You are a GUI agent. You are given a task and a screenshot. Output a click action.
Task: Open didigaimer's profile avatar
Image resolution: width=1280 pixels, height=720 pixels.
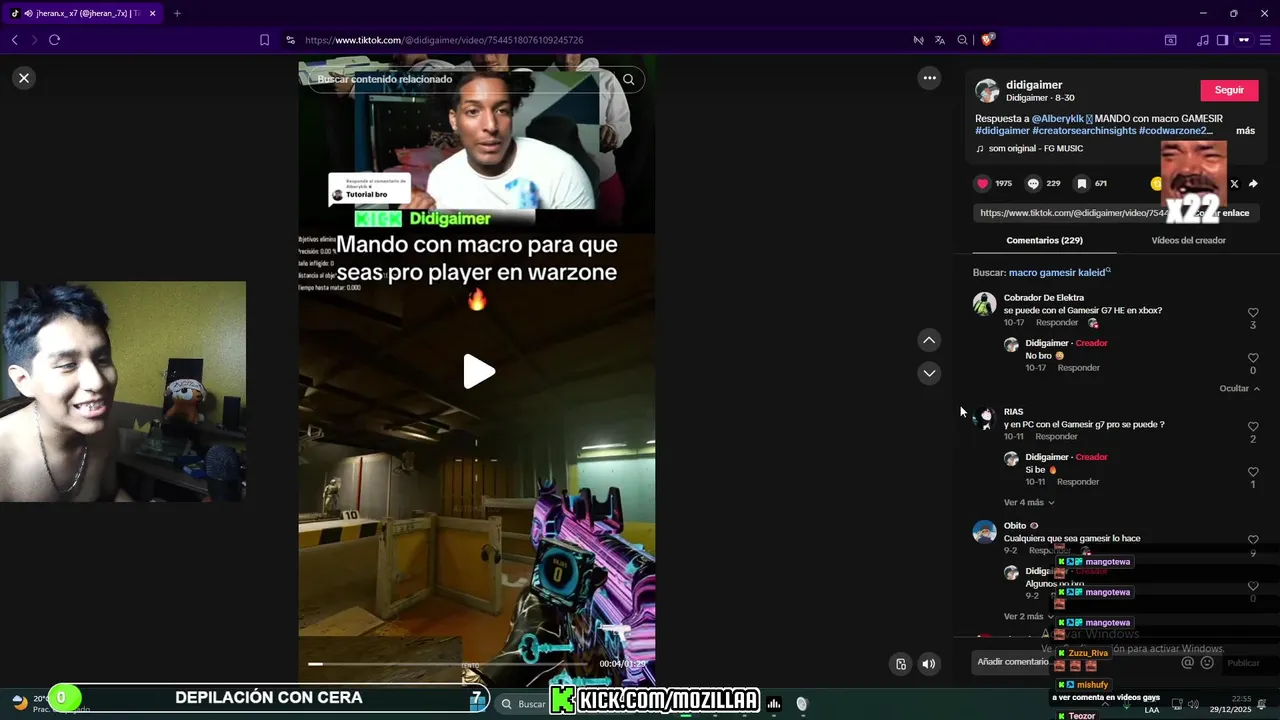pos(987,91)
